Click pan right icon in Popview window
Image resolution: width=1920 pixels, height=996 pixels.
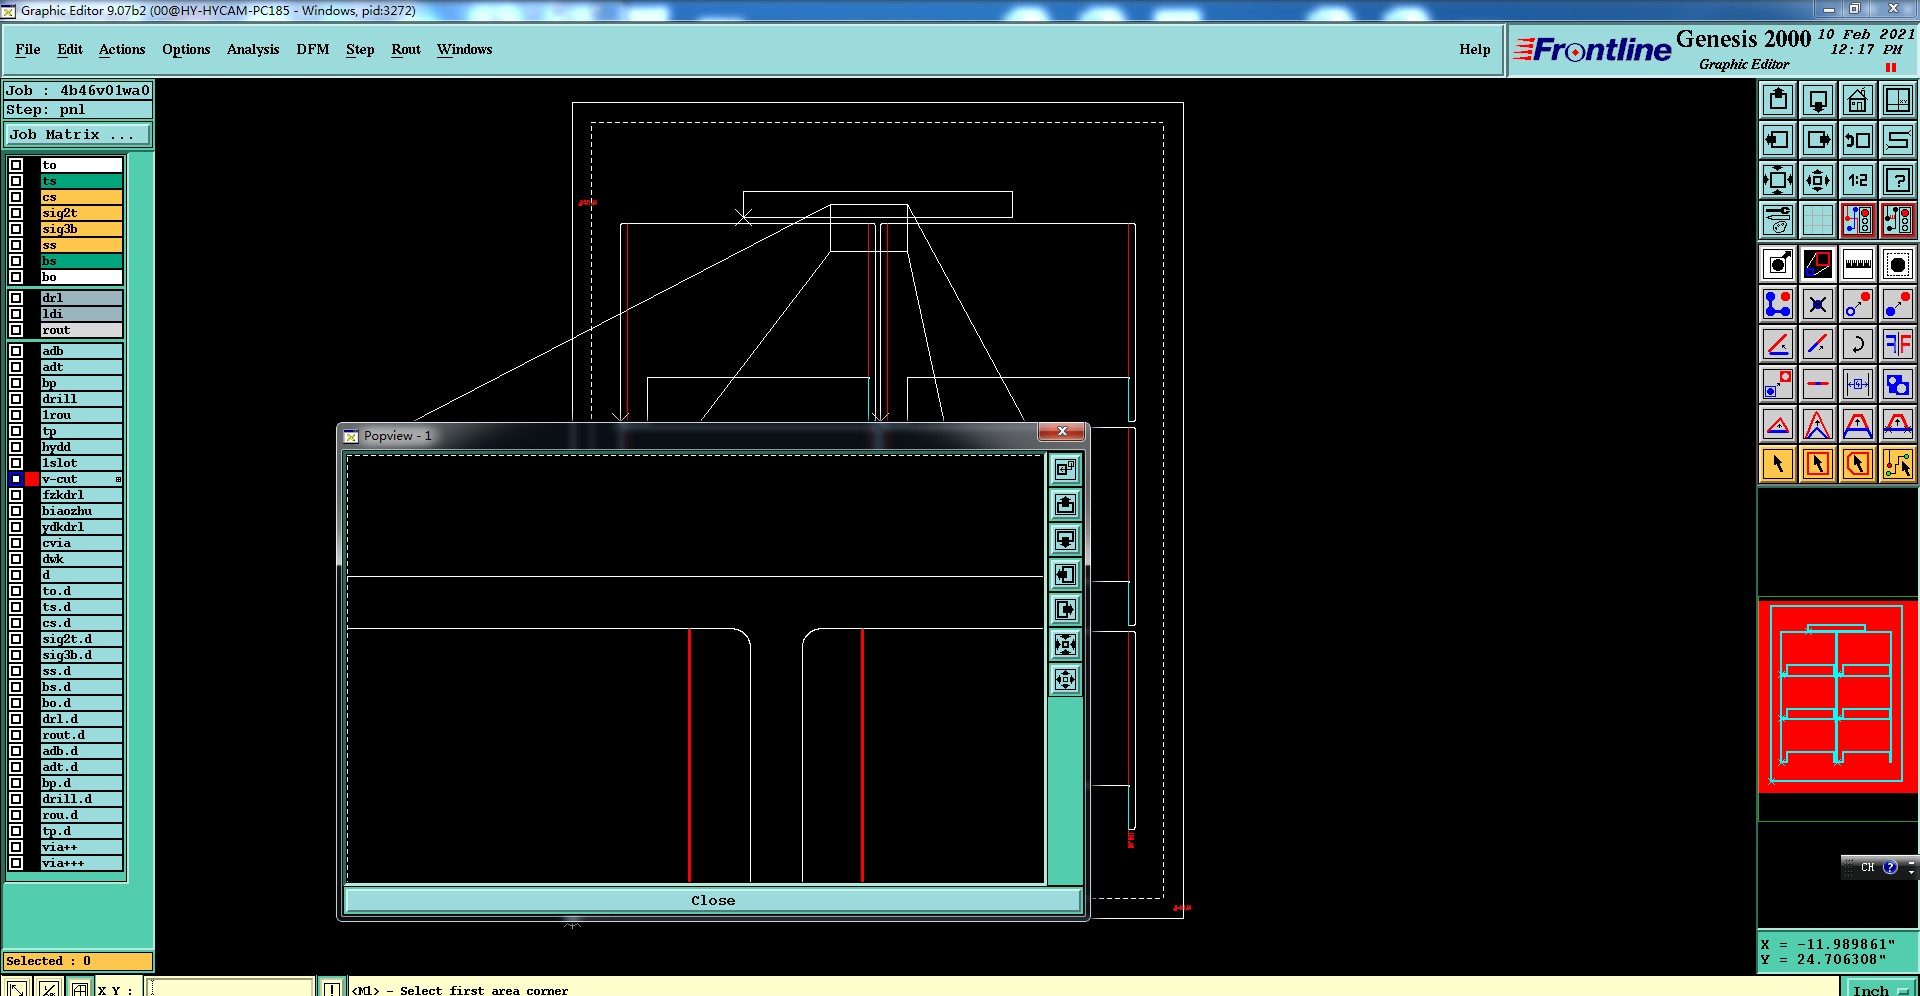pos(1065,609)
